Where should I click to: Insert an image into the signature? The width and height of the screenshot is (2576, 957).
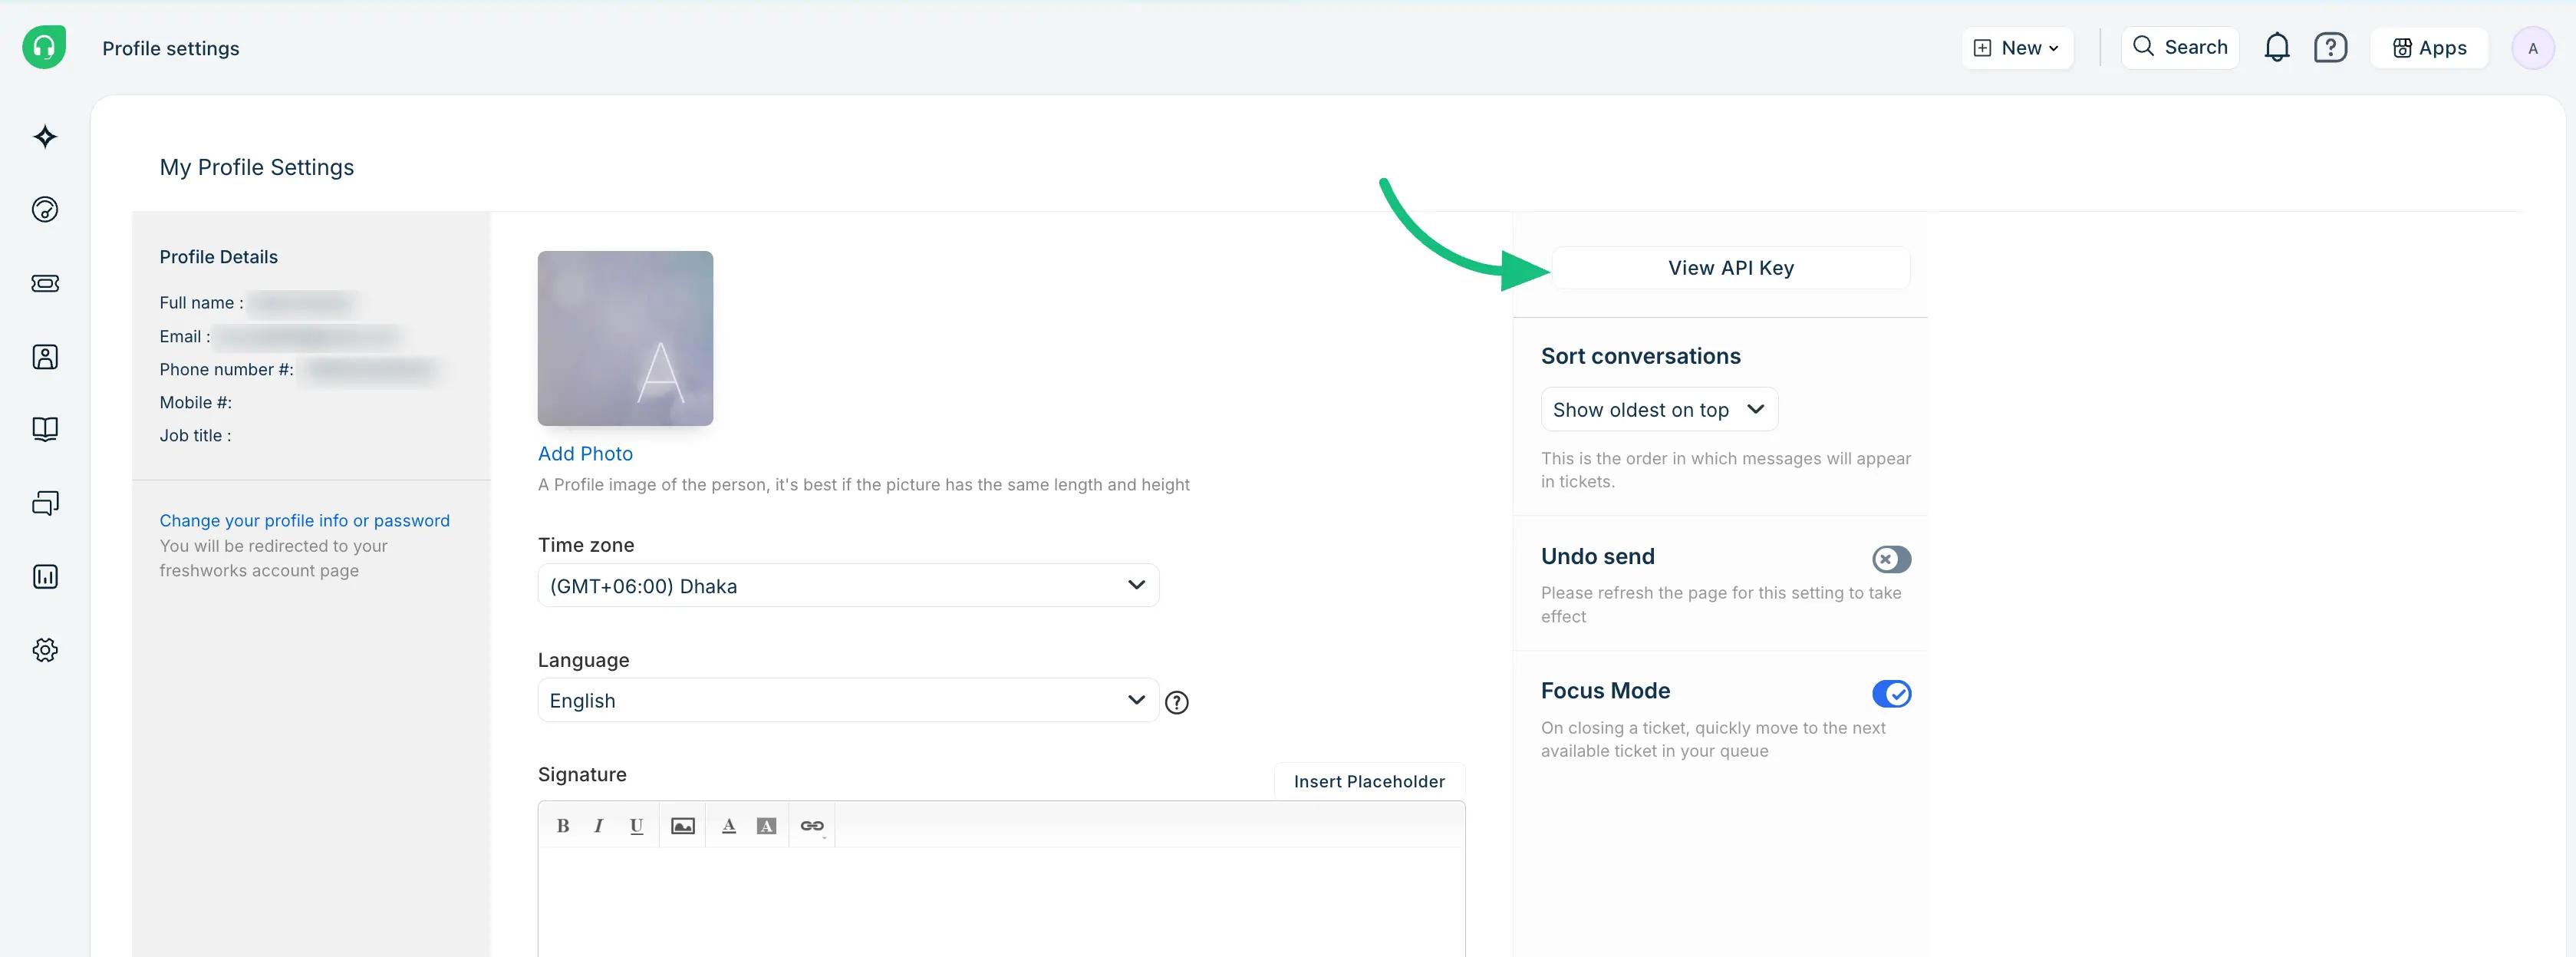tap(682, 825)
